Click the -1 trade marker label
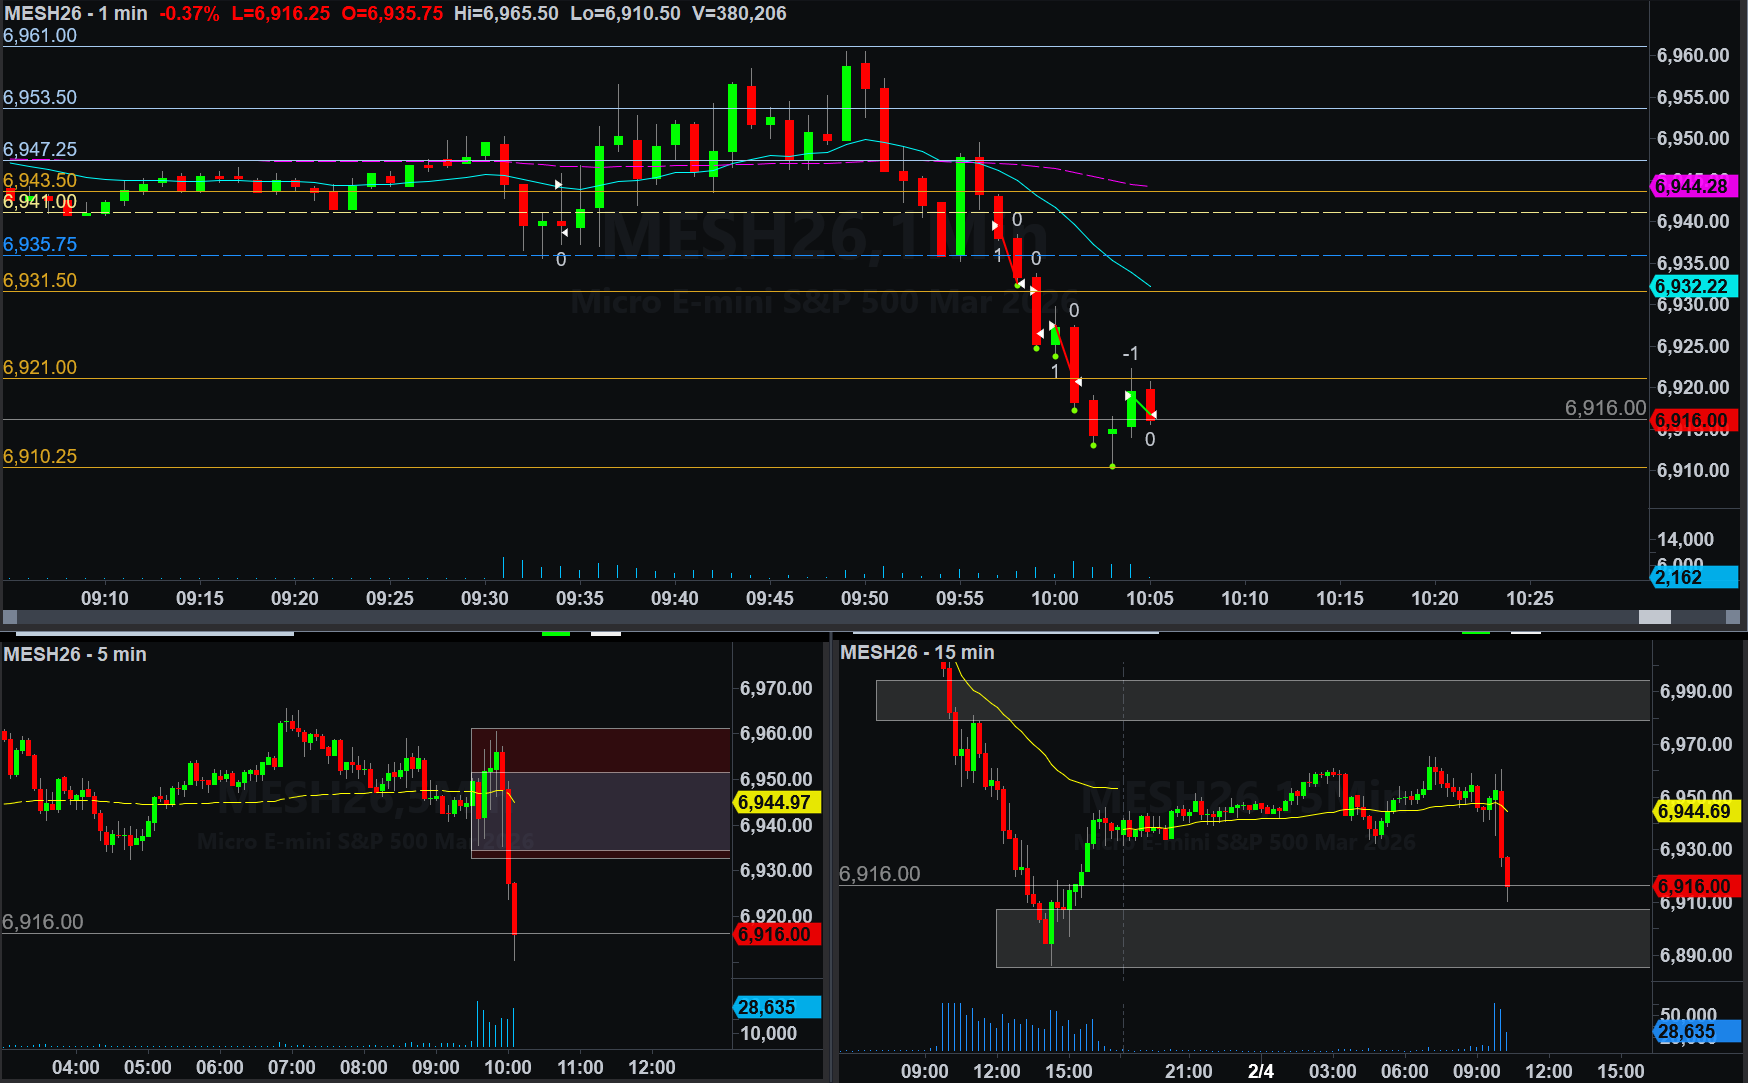This screenshot has width=1748, height=1083. pyautogui.click(x=1130, y=354)
